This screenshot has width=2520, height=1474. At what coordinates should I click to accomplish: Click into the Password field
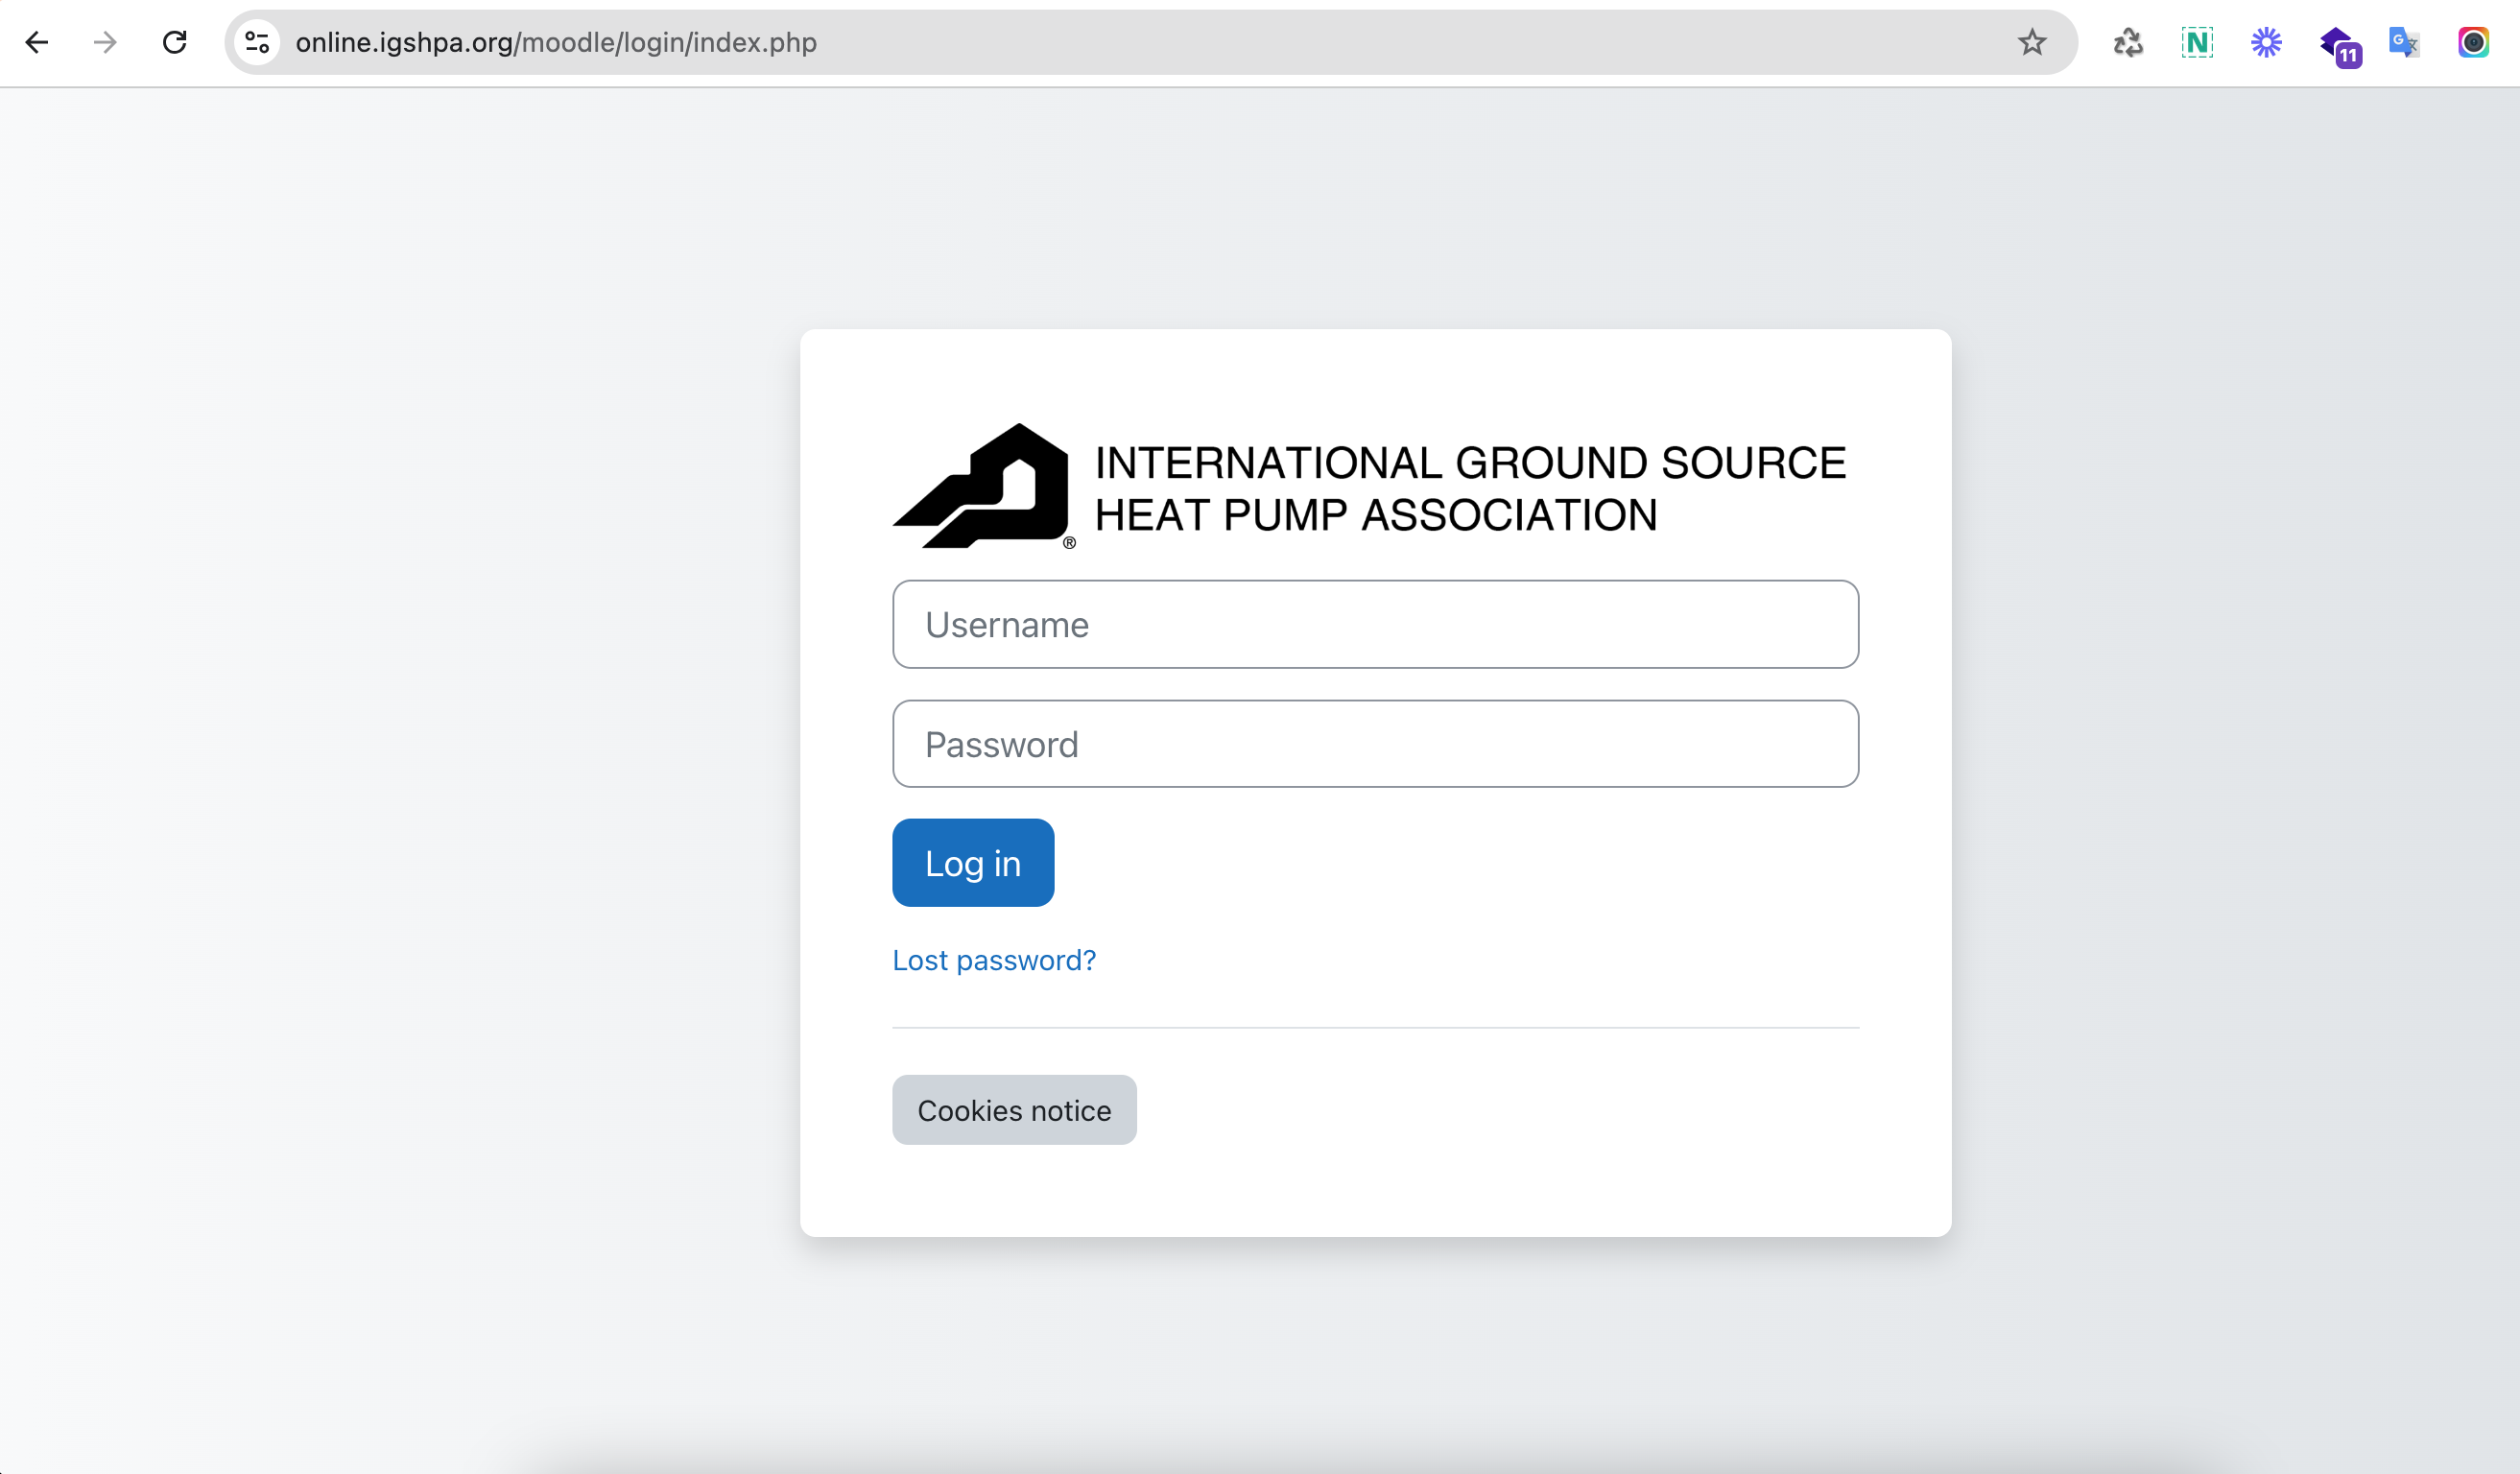[1375, 744]
